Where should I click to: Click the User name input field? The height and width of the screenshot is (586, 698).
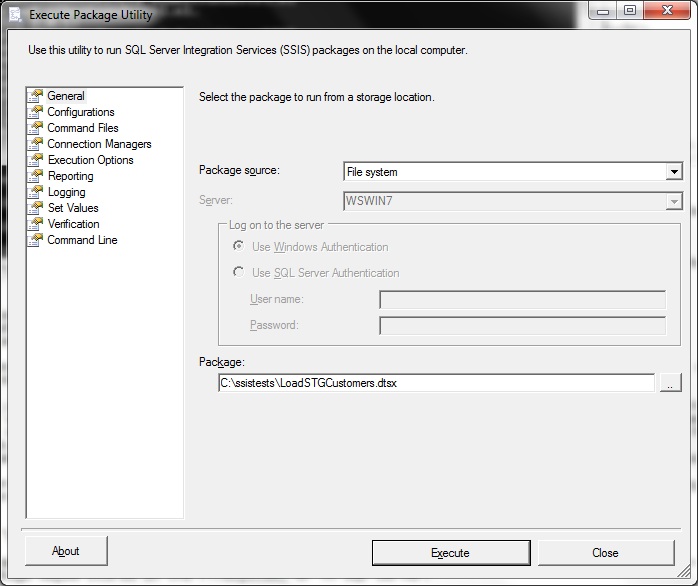pos(522,300)
